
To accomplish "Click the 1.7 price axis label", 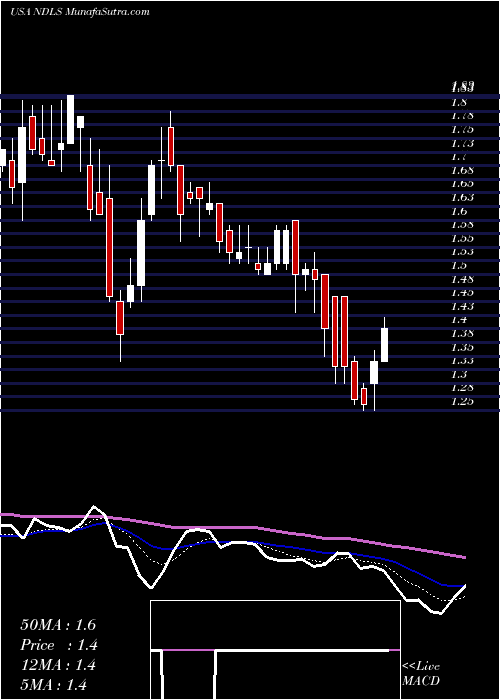I will coord(460,157).
